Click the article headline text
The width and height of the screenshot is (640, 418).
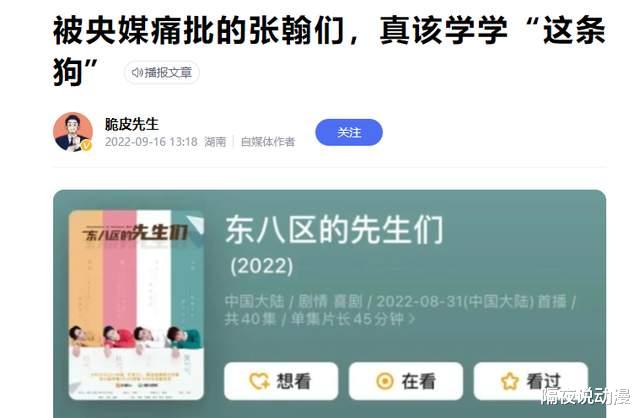pyautogui.click(x=329, y=51)
